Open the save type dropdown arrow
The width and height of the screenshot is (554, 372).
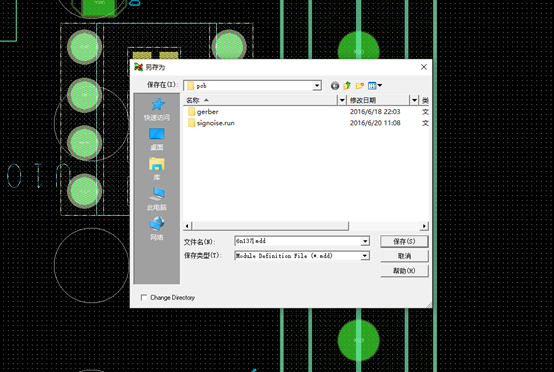(x=365, y=256)
